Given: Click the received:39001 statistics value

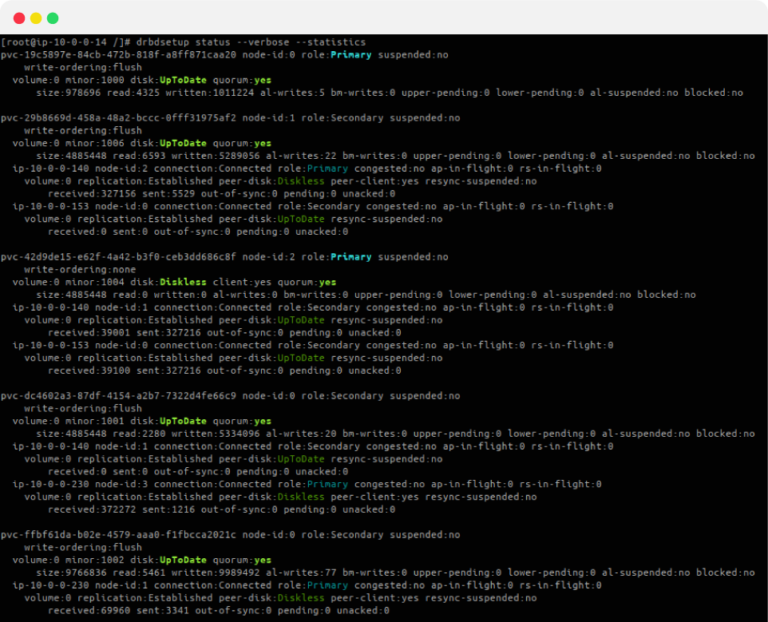Looking at the screenshot, I should point(89,333).
